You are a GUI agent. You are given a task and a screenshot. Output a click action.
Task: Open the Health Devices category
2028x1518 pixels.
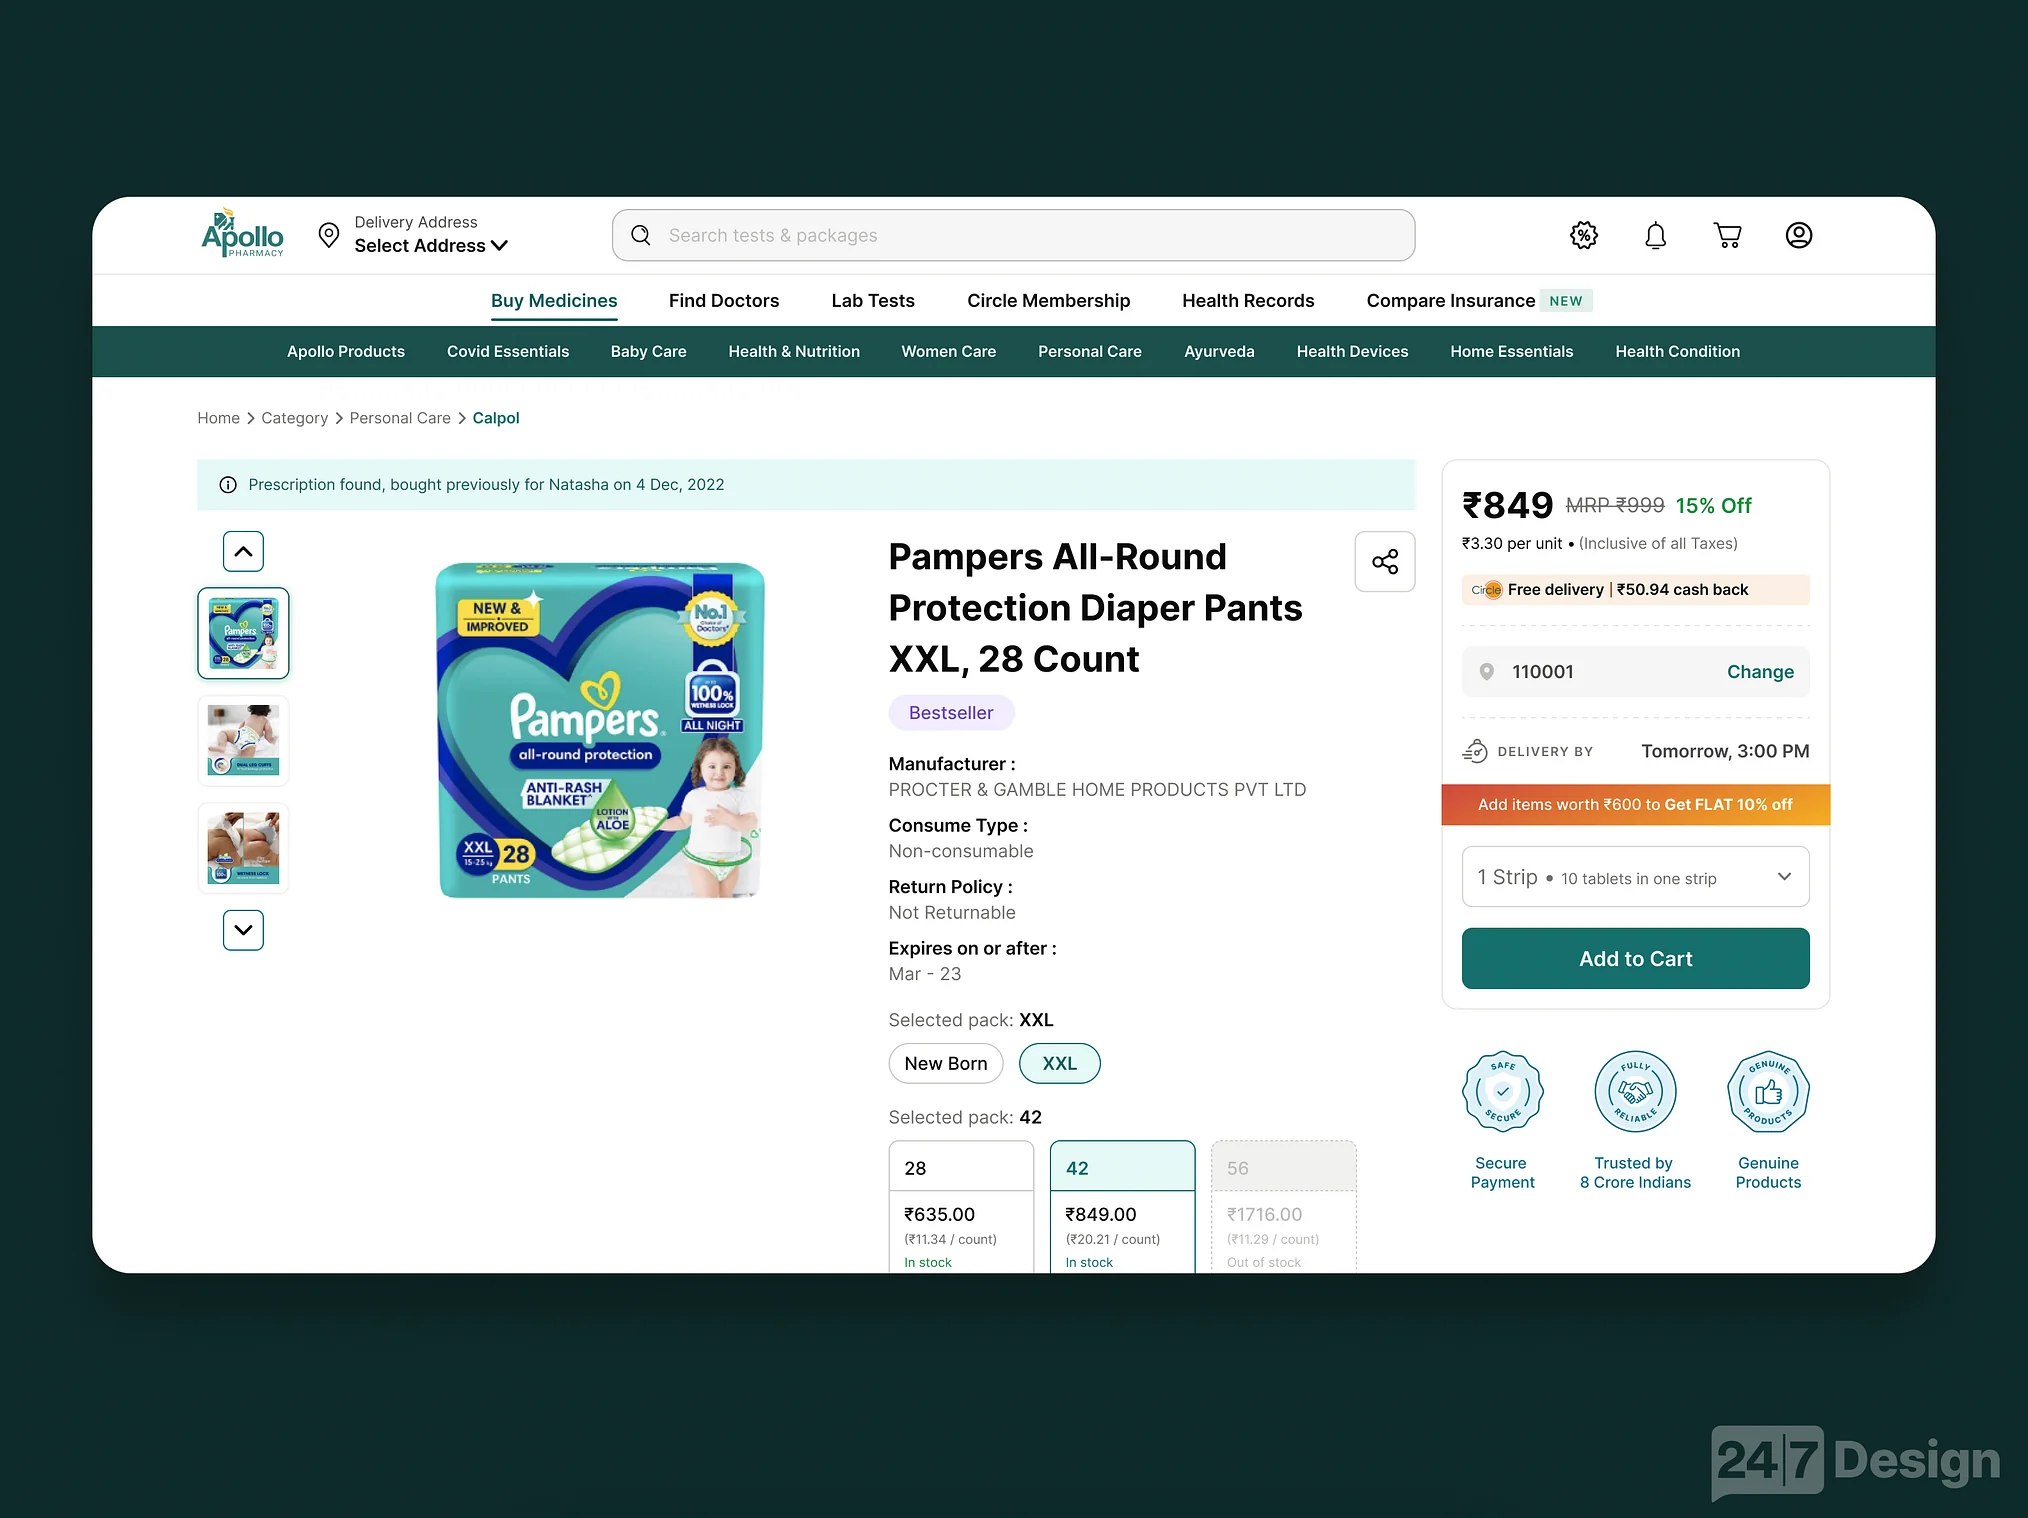1352,352
